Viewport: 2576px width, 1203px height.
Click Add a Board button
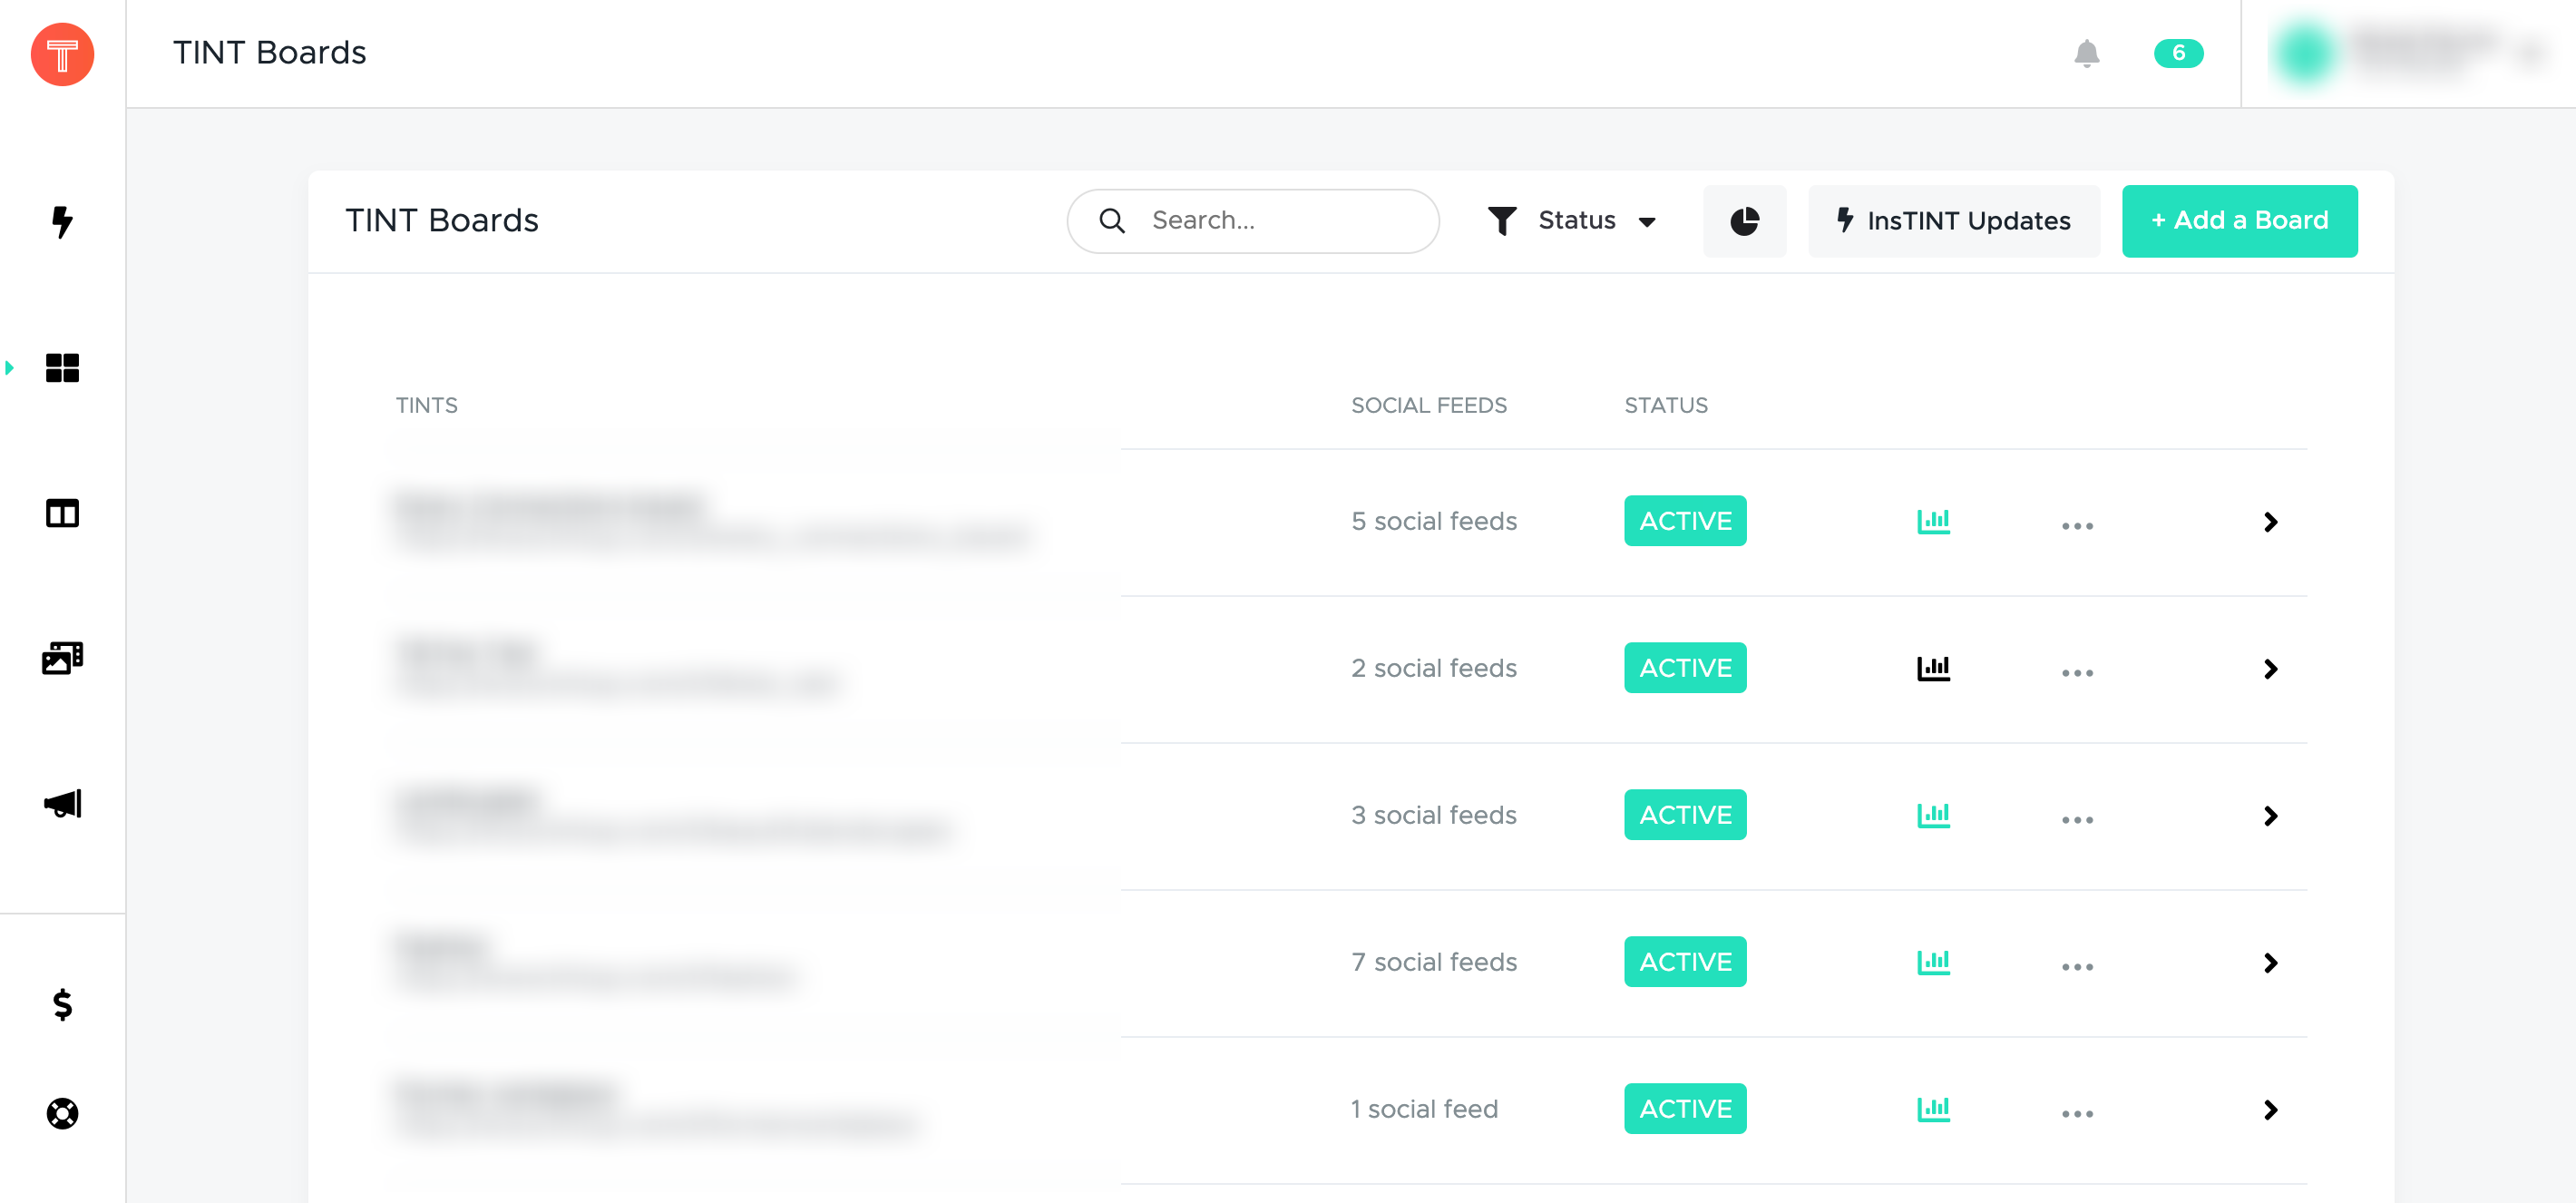tap(2240, 221)
